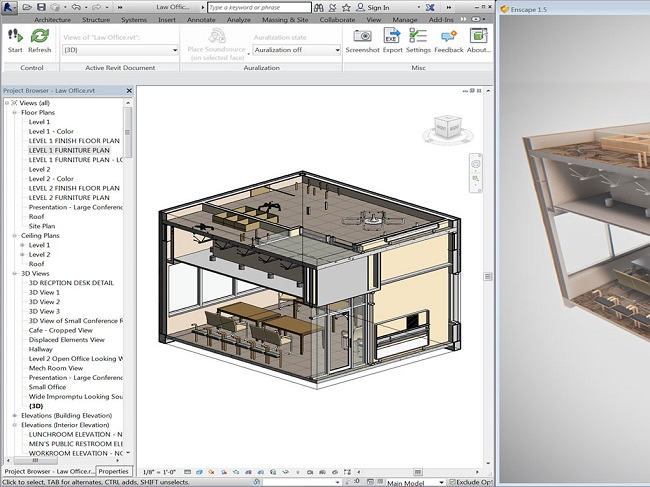This screenshot has width=650, height=487.
Task: Click the zoom tool in navigation bar
Action: pos(475,179)
